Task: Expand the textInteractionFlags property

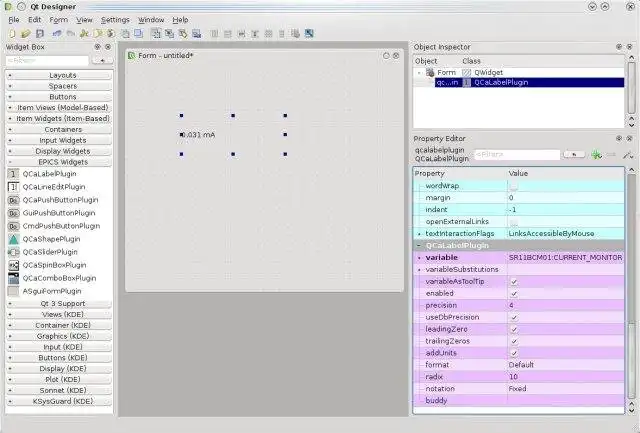Action: tap(419, 234)
